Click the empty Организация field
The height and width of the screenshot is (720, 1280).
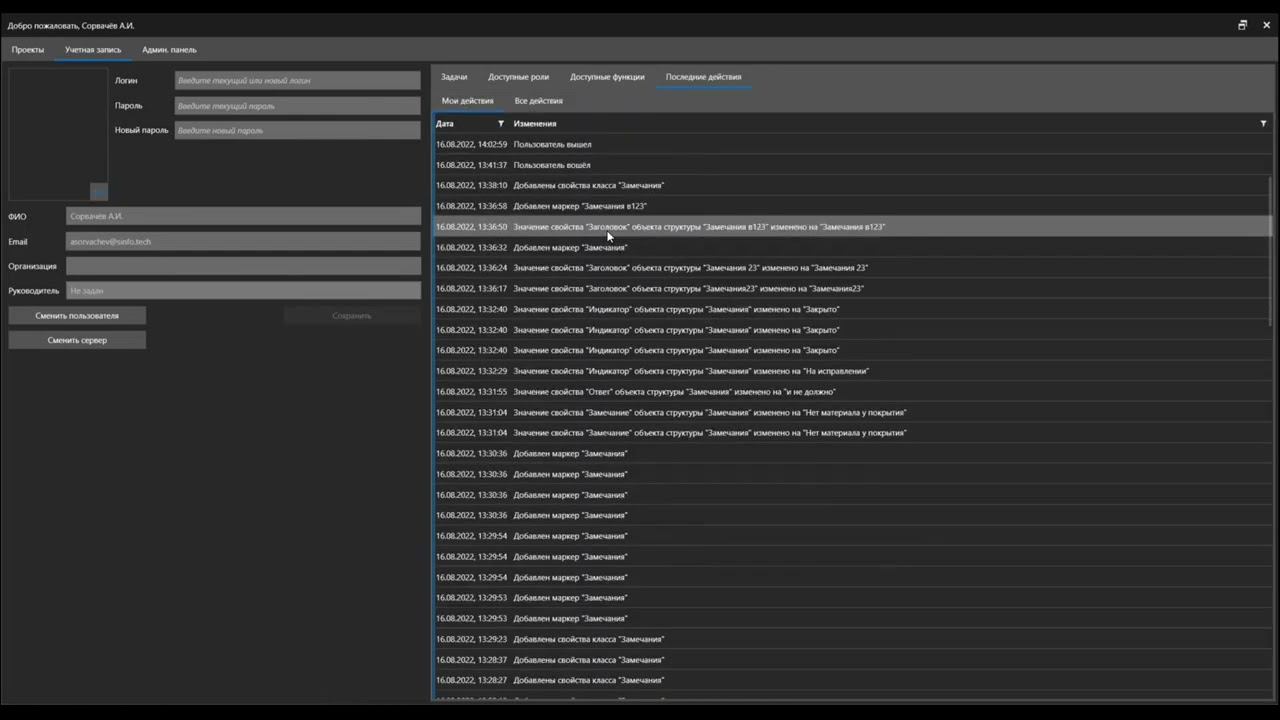(244, 266)
